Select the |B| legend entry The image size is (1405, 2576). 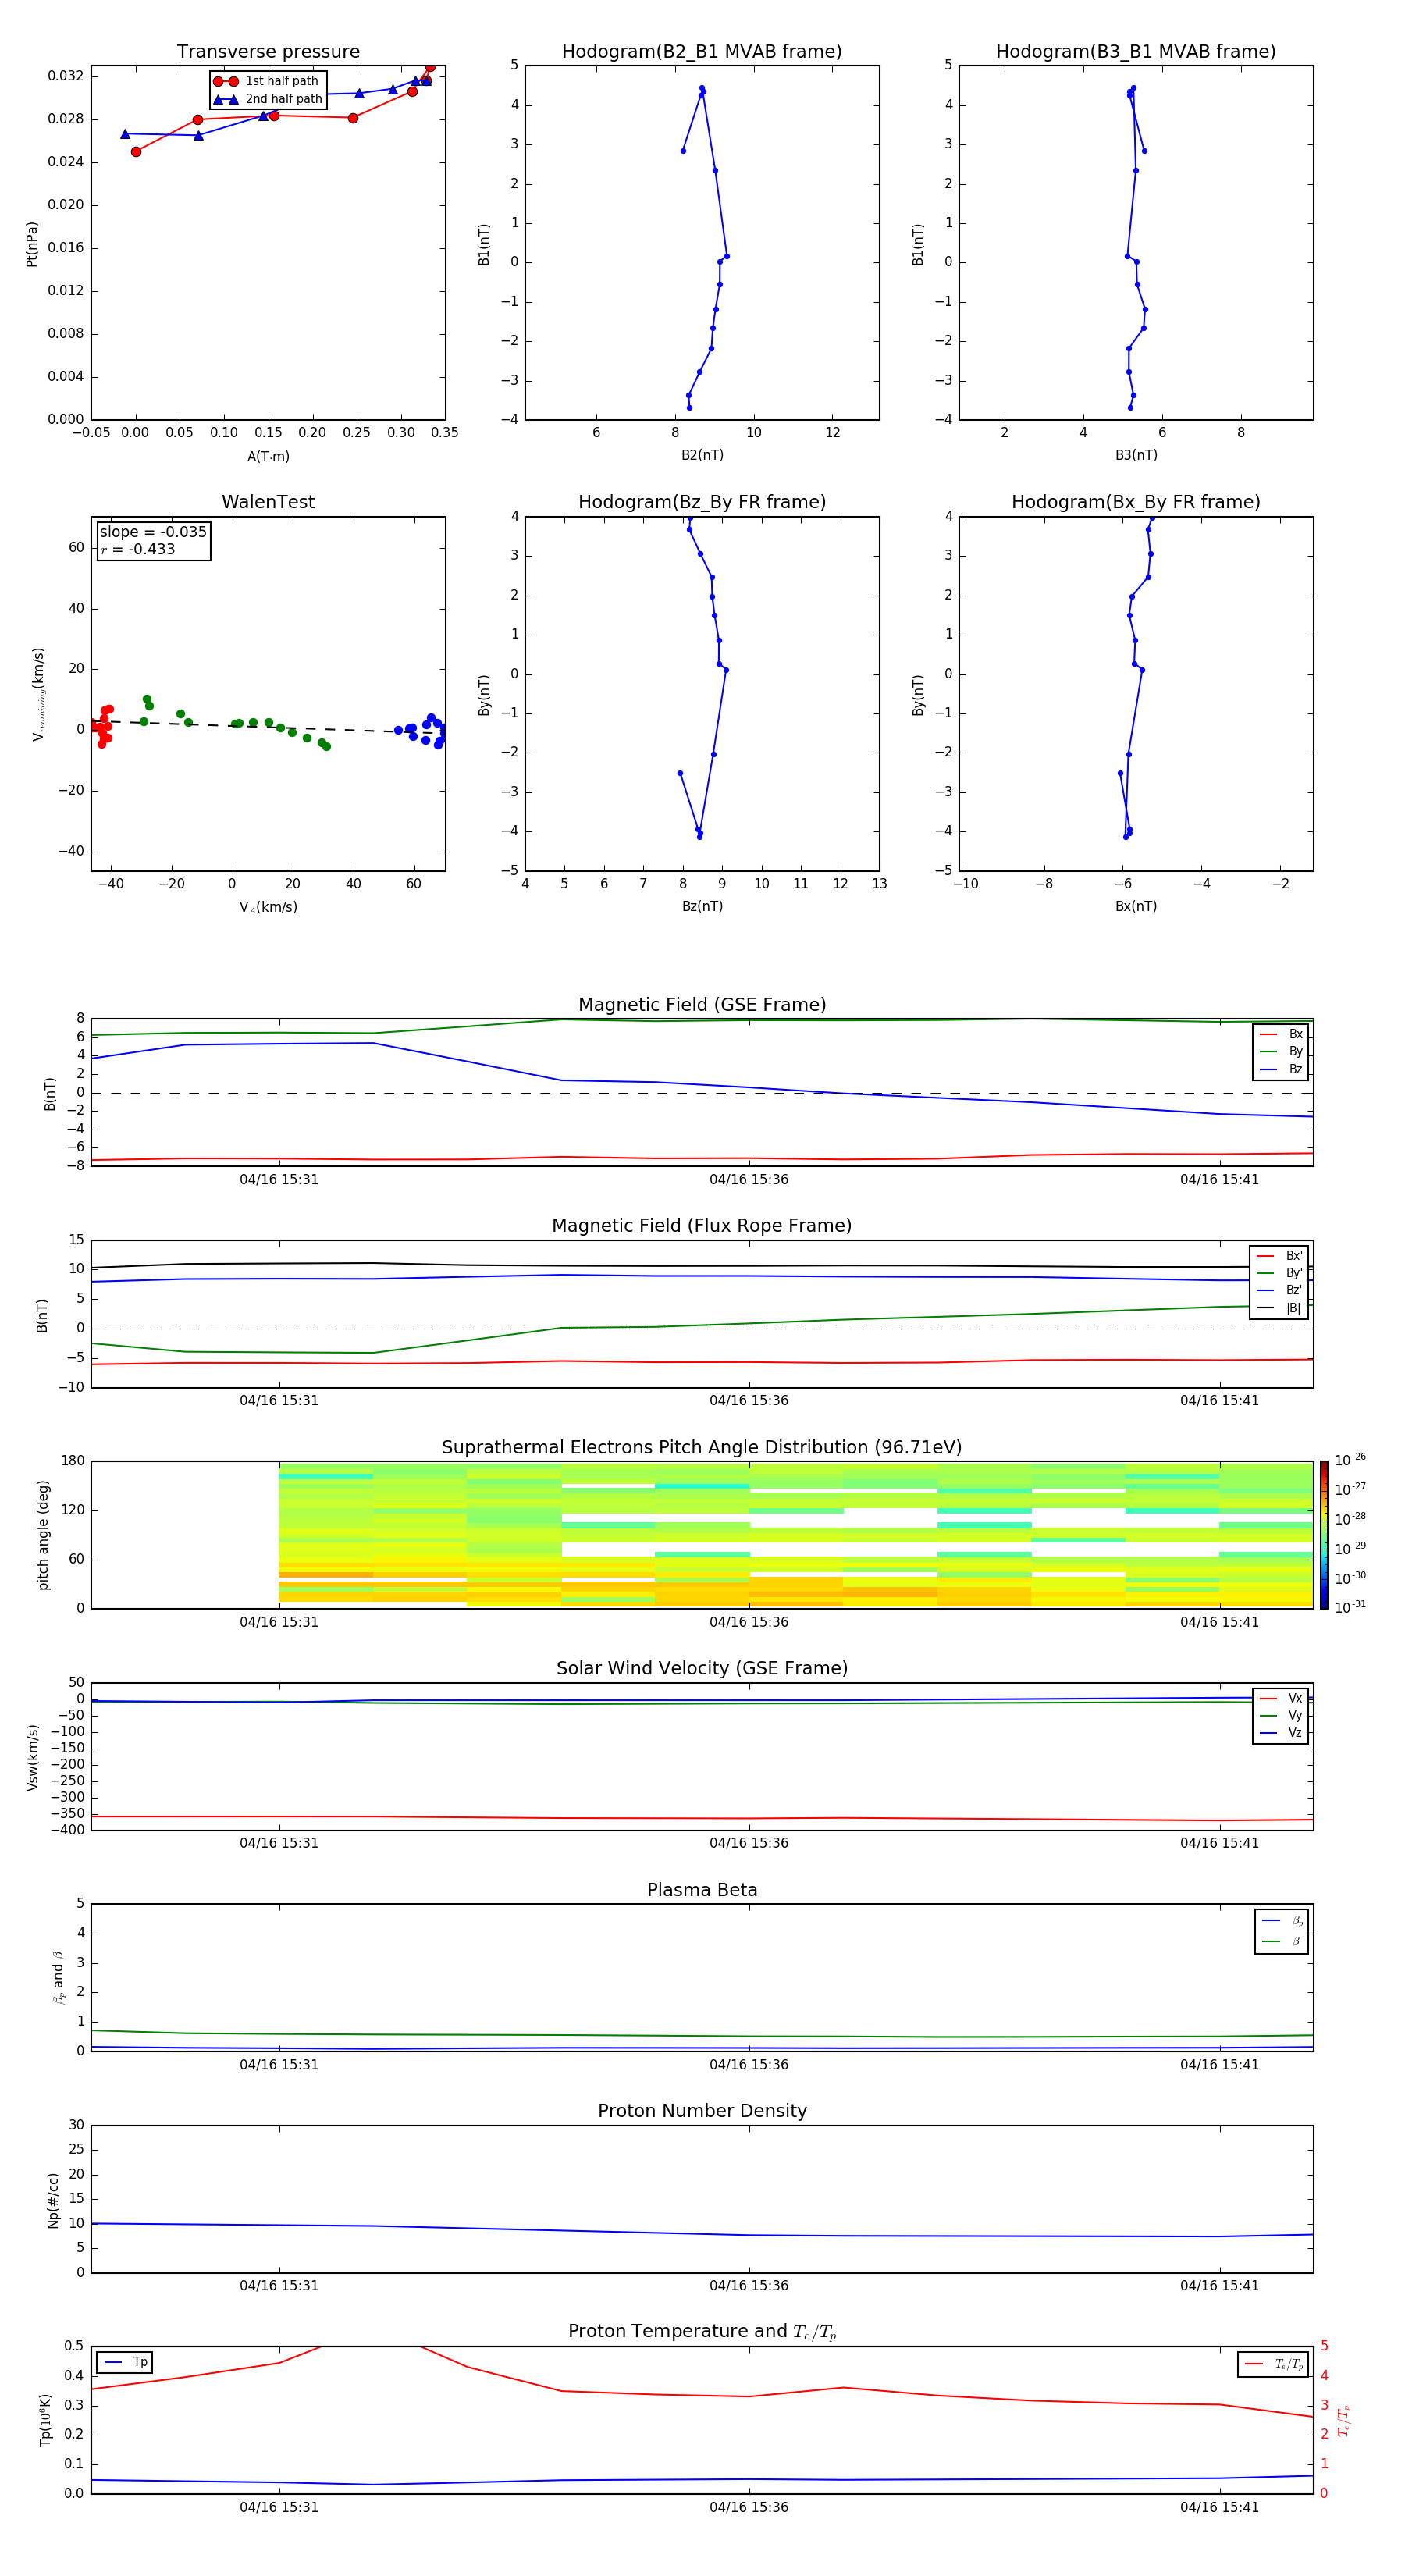pyautogui.click(x=1280, y=1308)
